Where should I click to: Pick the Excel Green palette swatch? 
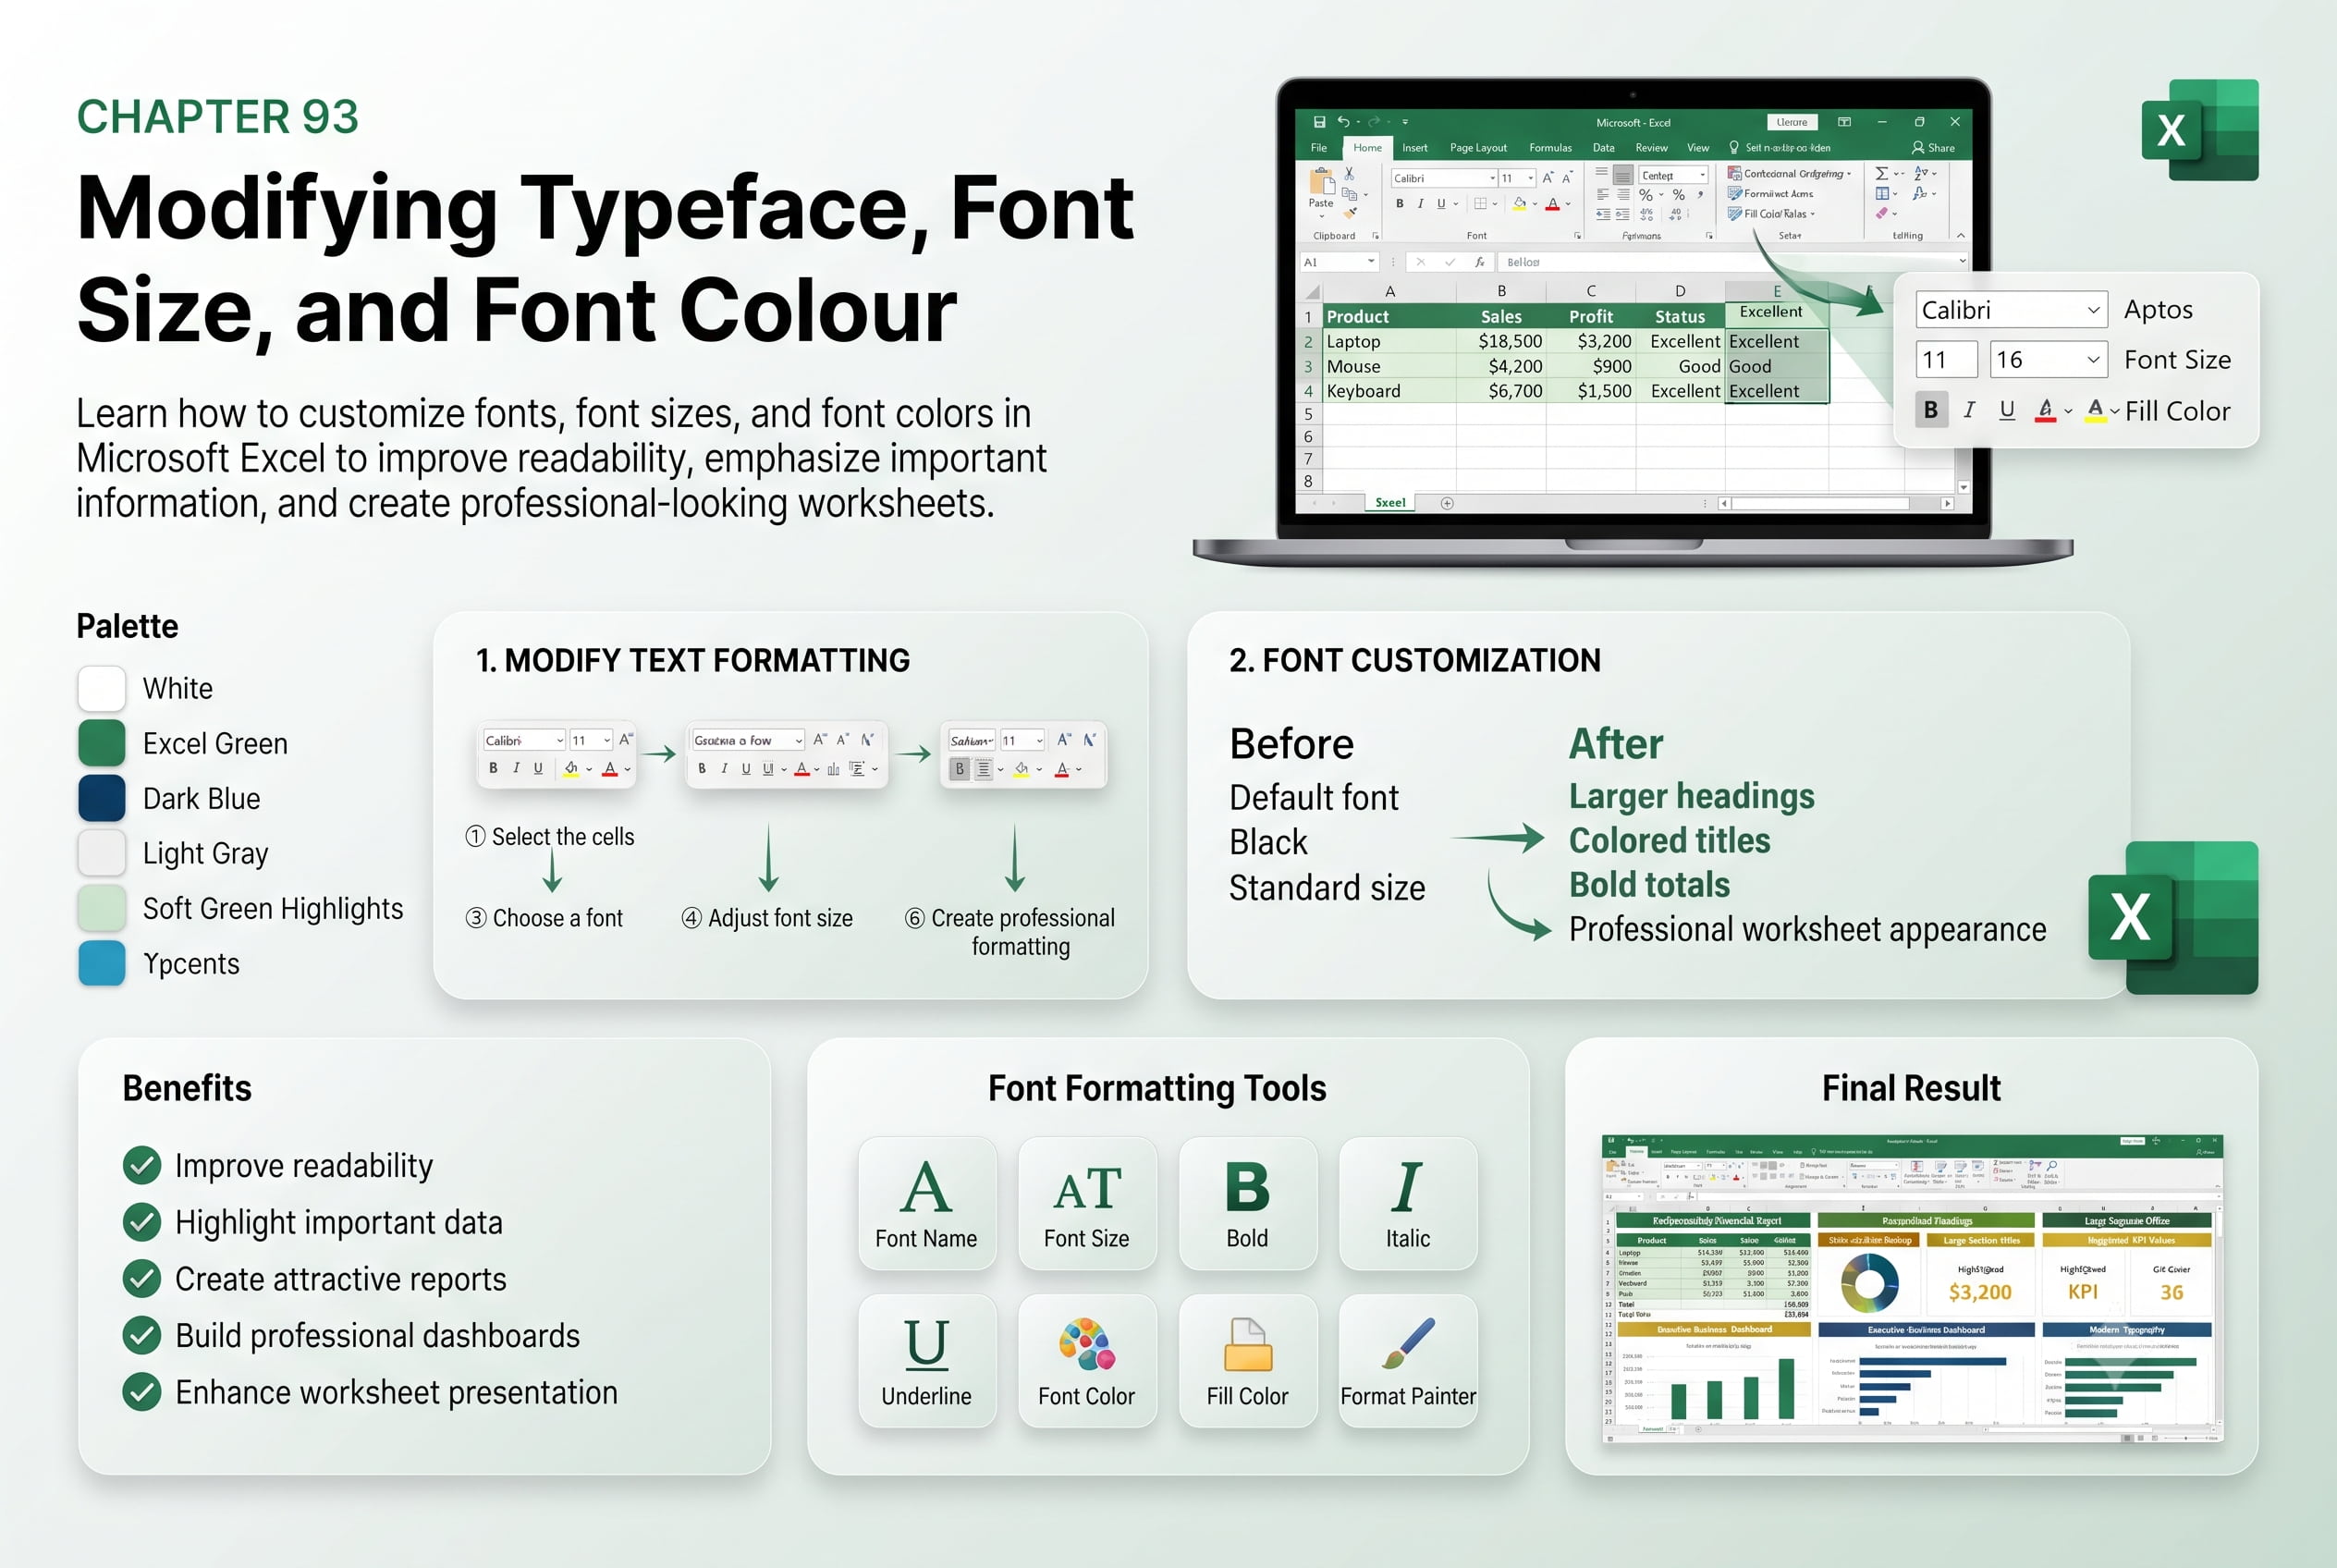pyautogui.click(x=102, y=743)
